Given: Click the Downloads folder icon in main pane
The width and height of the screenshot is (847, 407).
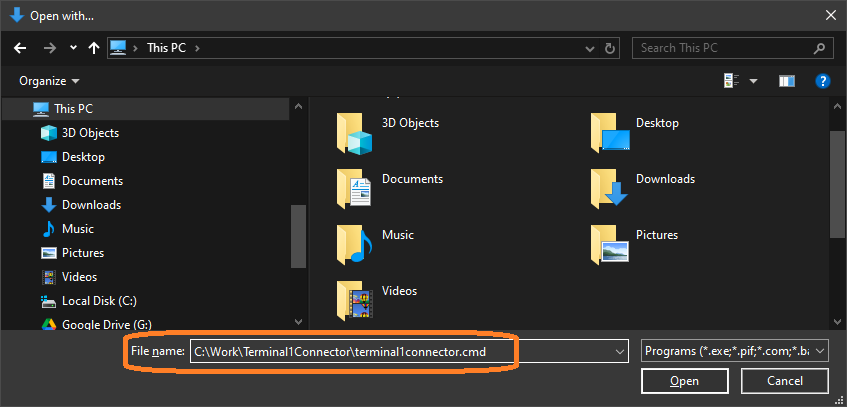Looking at the screenshot, I should [x=609, y=189].
